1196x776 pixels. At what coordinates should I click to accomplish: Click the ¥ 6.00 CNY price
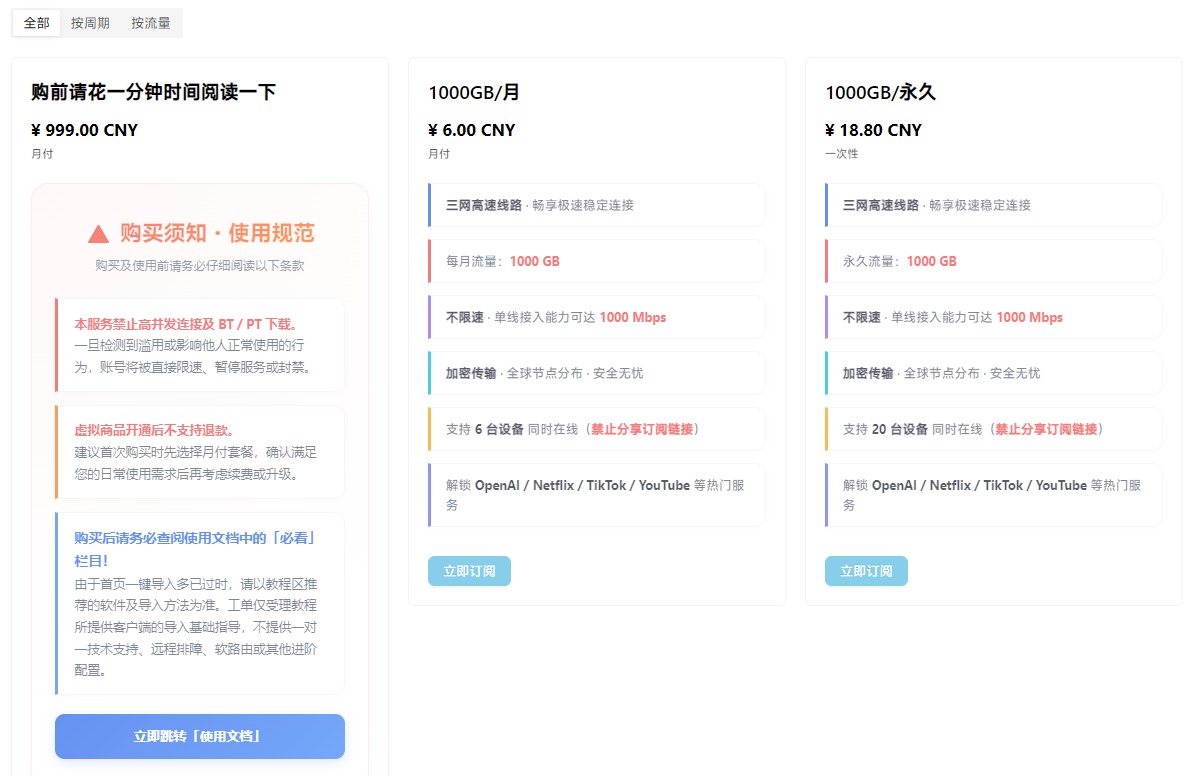[471, 130]
